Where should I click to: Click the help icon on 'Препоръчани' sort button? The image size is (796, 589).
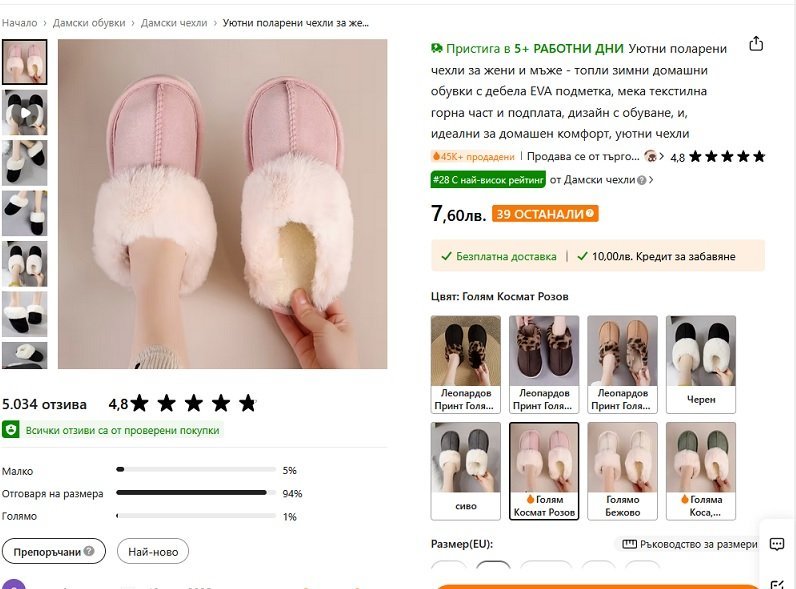click(89, 551)
